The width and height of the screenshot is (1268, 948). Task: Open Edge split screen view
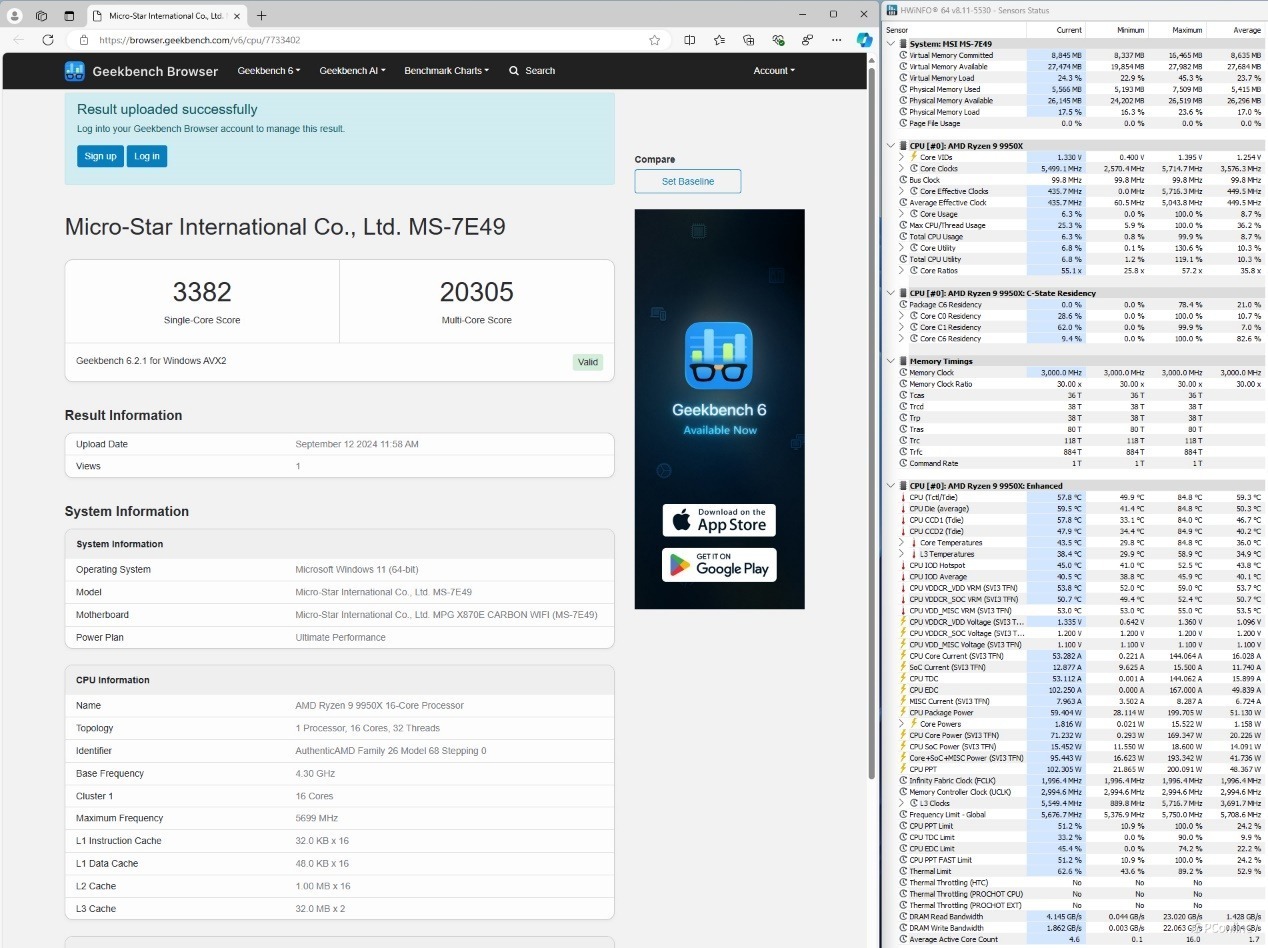(x=689, y=40)
